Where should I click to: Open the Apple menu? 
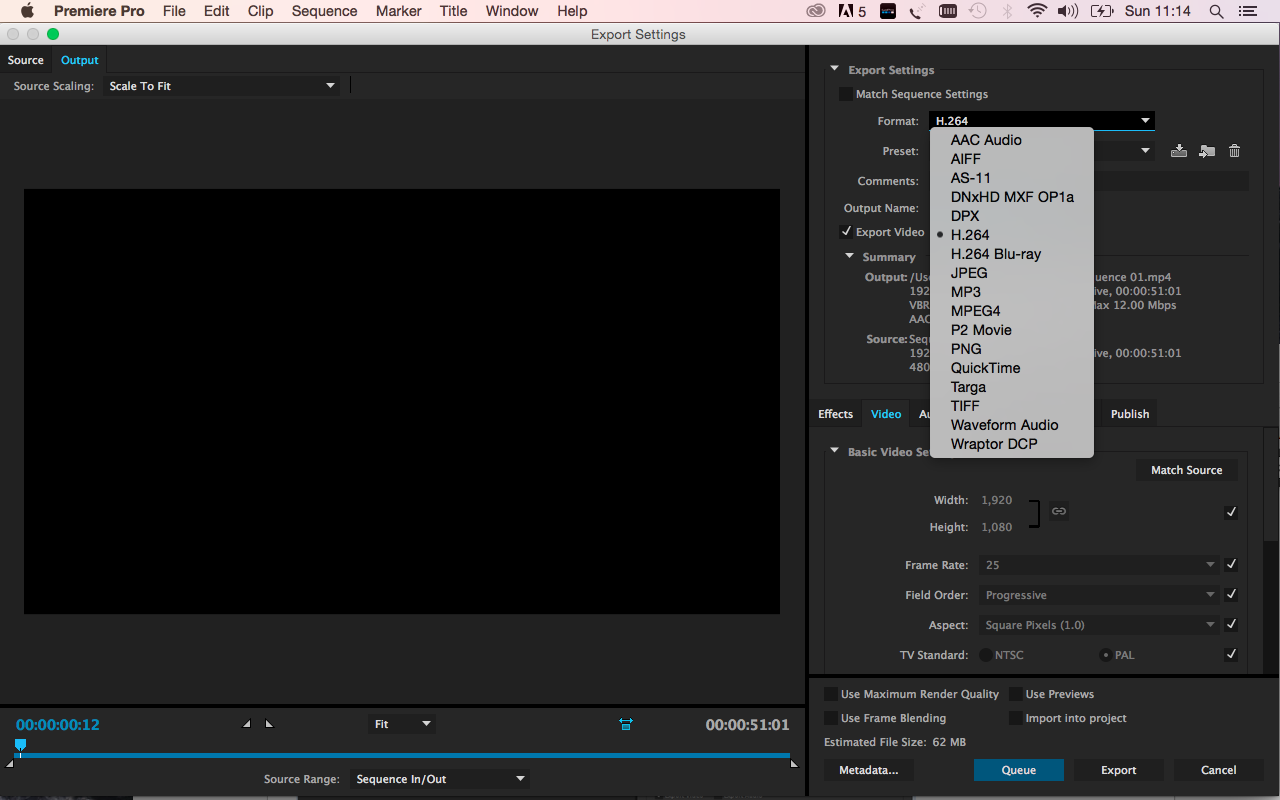(x=27, y=11)
